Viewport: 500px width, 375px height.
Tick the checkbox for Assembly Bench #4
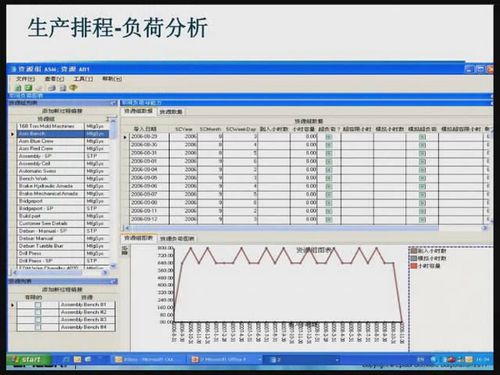coord(38,327)
